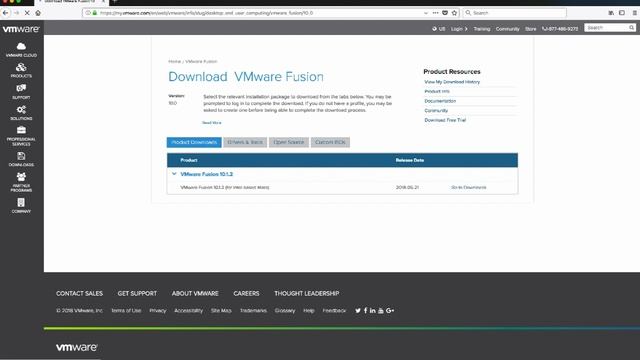Screen dimensions: 640x360
Task: Click the Go to Downloads link
Action: [469, 187]
